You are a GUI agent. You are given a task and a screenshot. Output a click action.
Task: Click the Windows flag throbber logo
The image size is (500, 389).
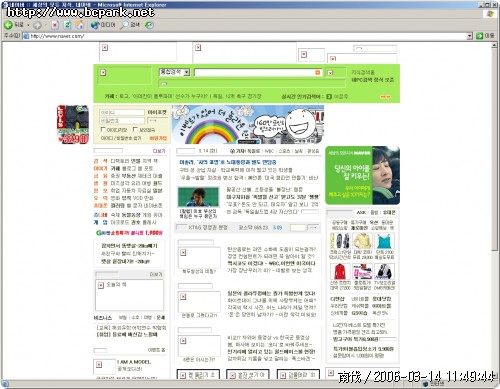point(490,14)
